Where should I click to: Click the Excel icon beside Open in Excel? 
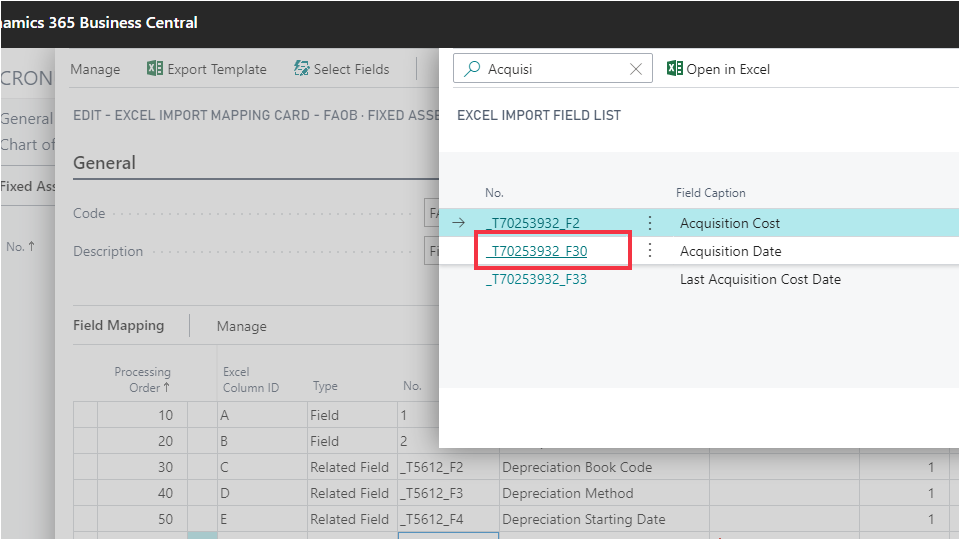click(x=675, y=69)
